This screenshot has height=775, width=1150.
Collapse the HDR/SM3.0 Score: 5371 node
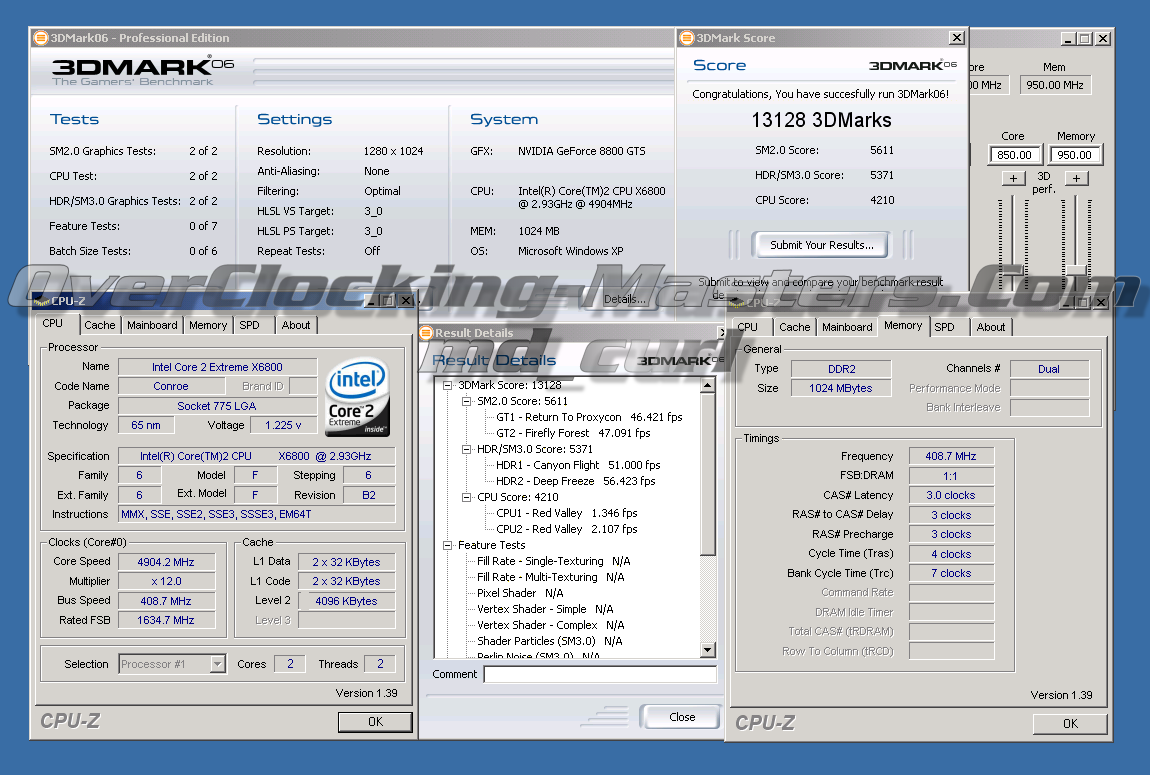pos(466,449)
